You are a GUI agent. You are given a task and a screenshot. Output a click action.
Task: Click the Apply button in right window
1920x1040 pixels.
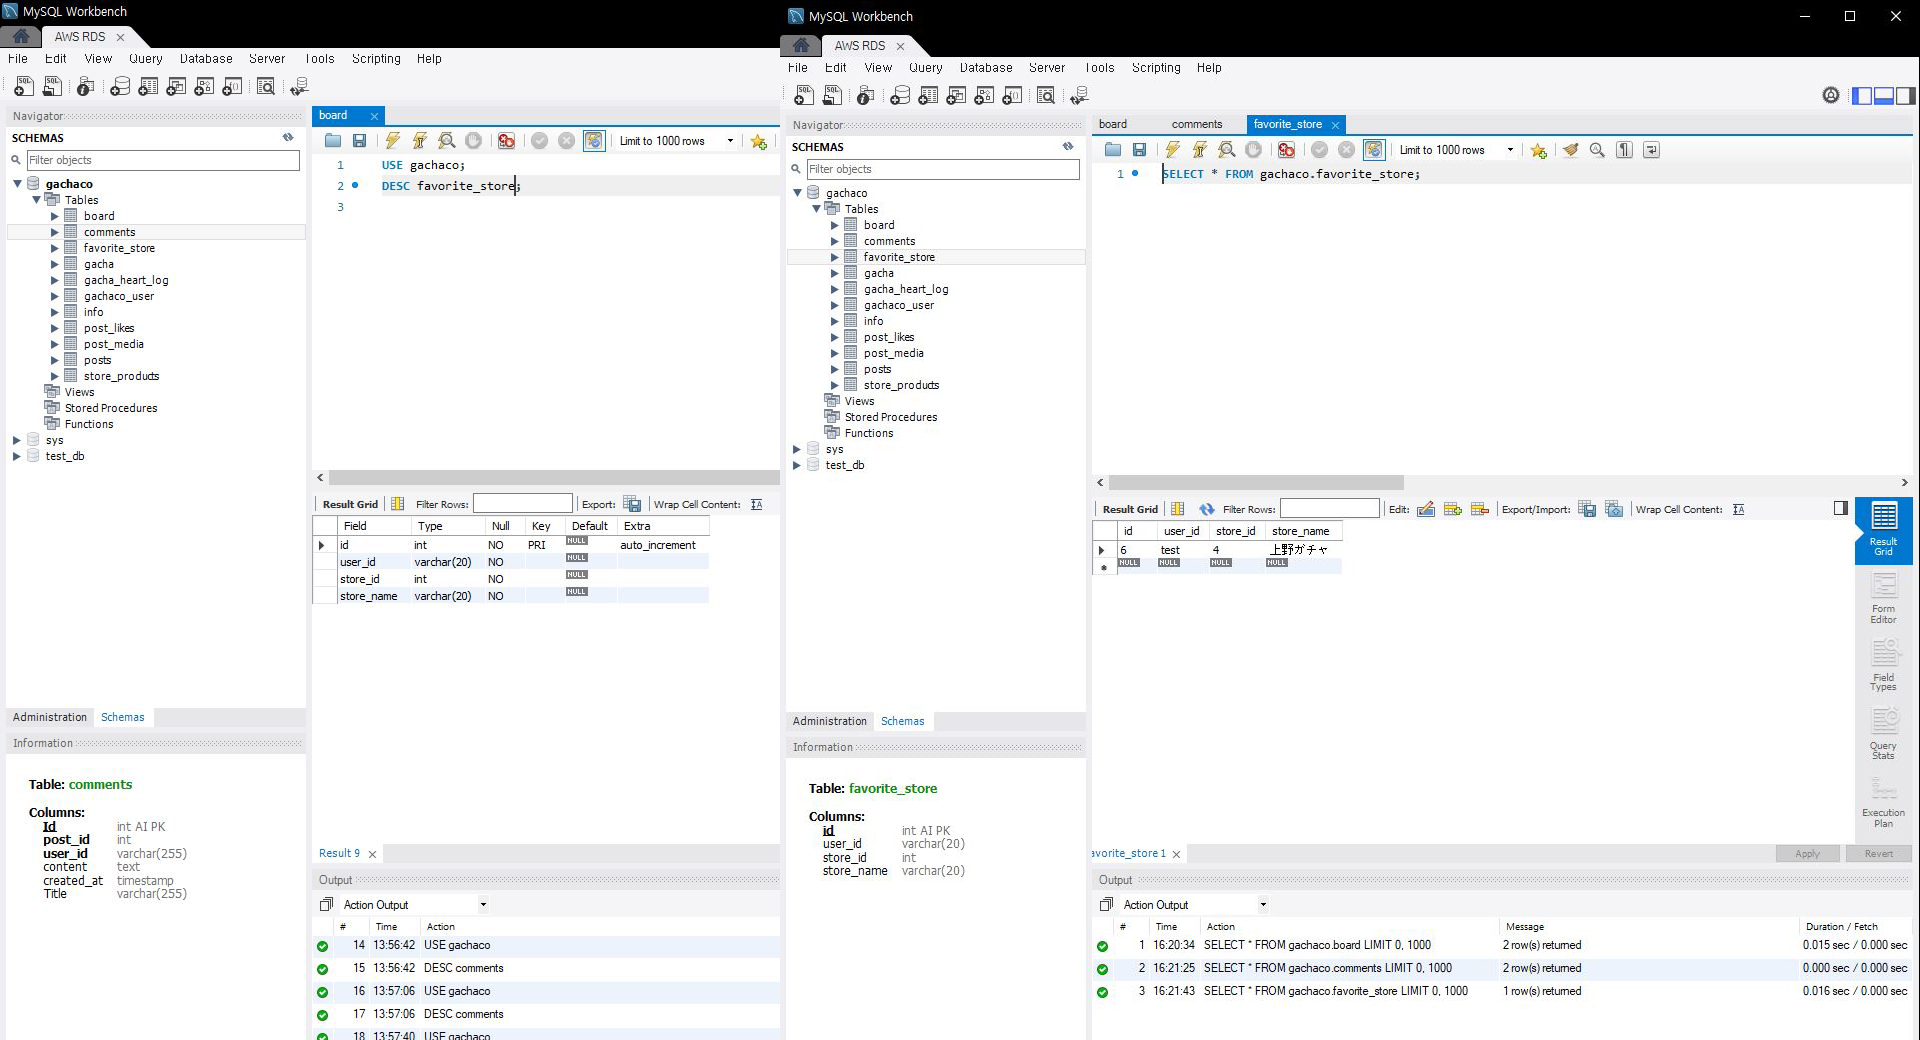click(1808, 854)
